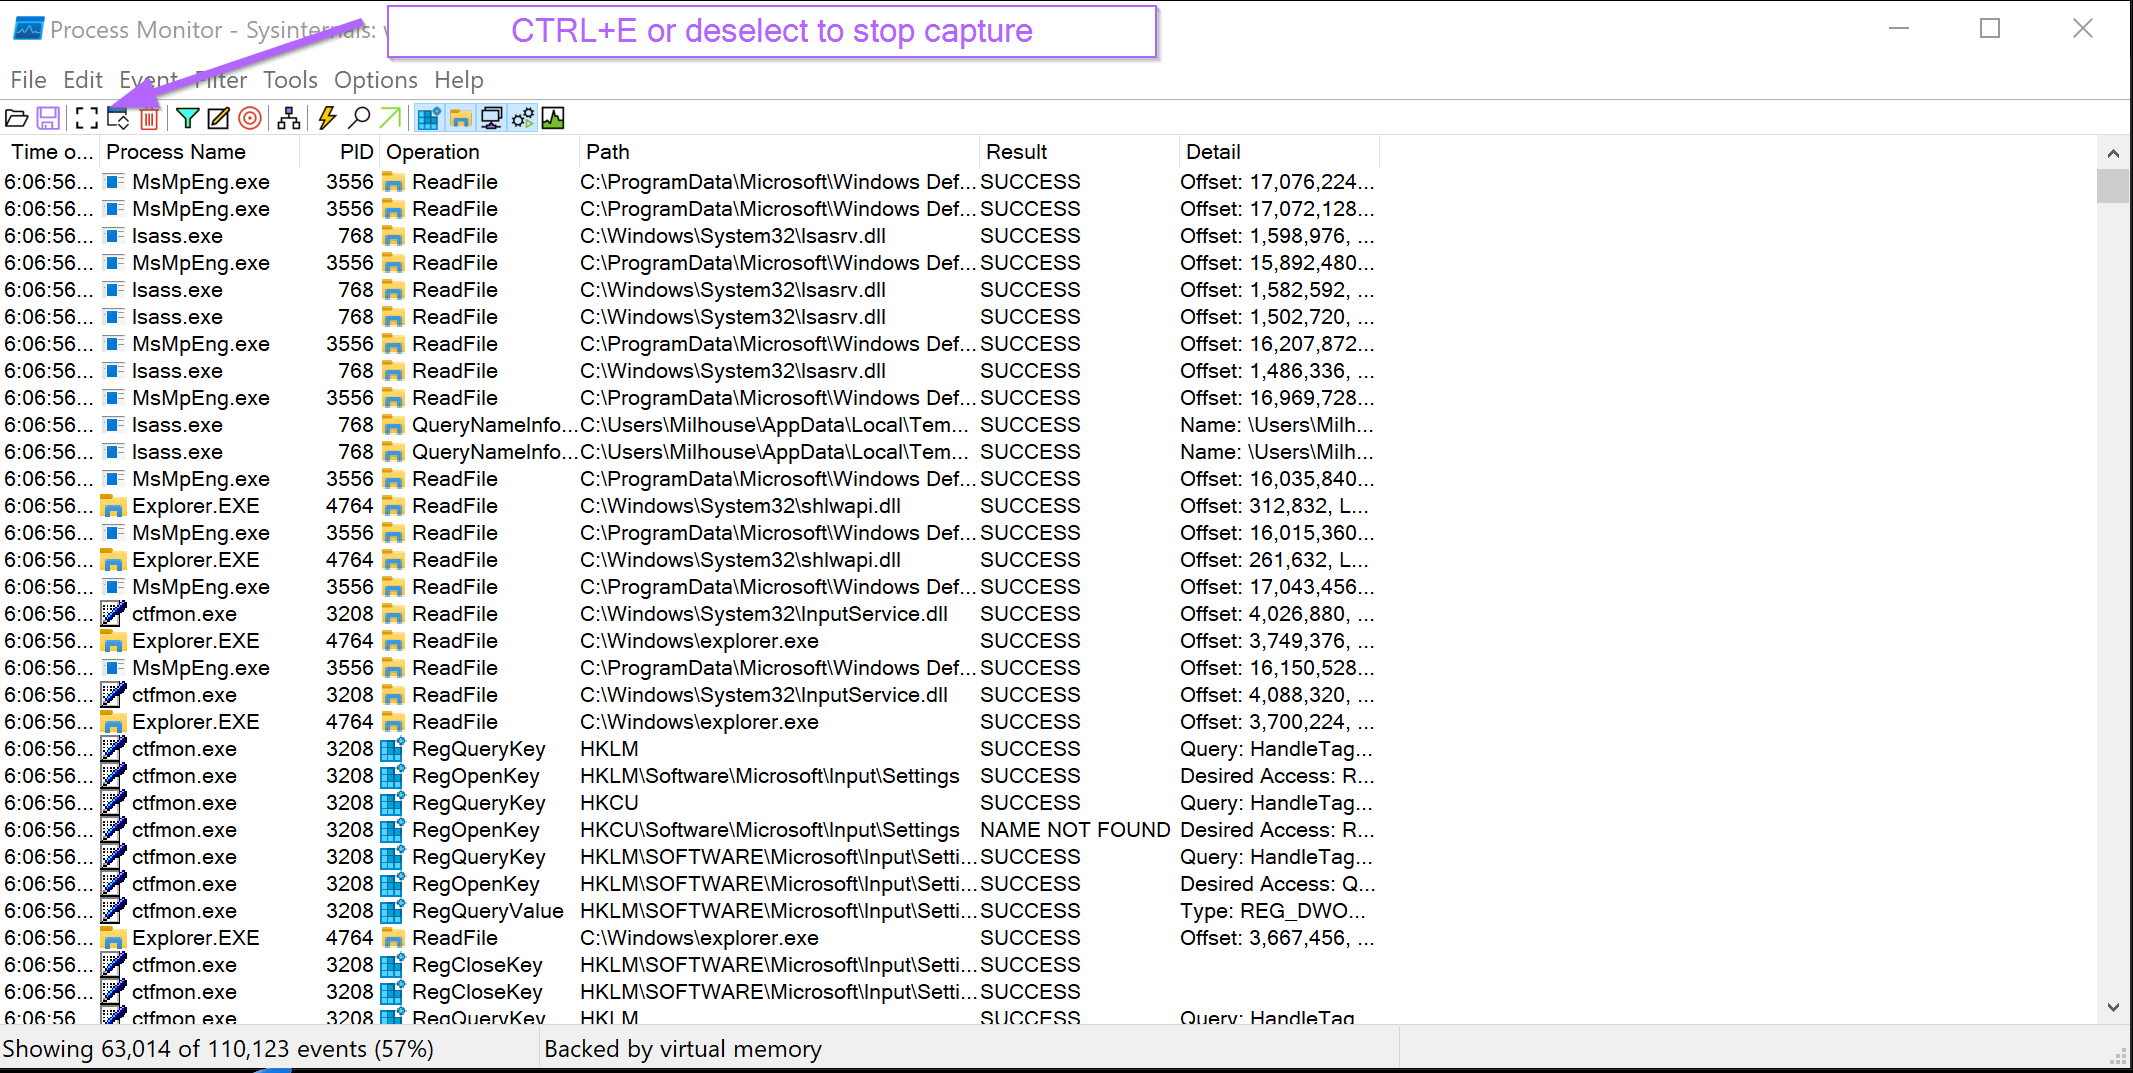Click the file icon in the Offset 4,026,880 row
This screenshot has height=1073, width=2133.
click(393, 614)
